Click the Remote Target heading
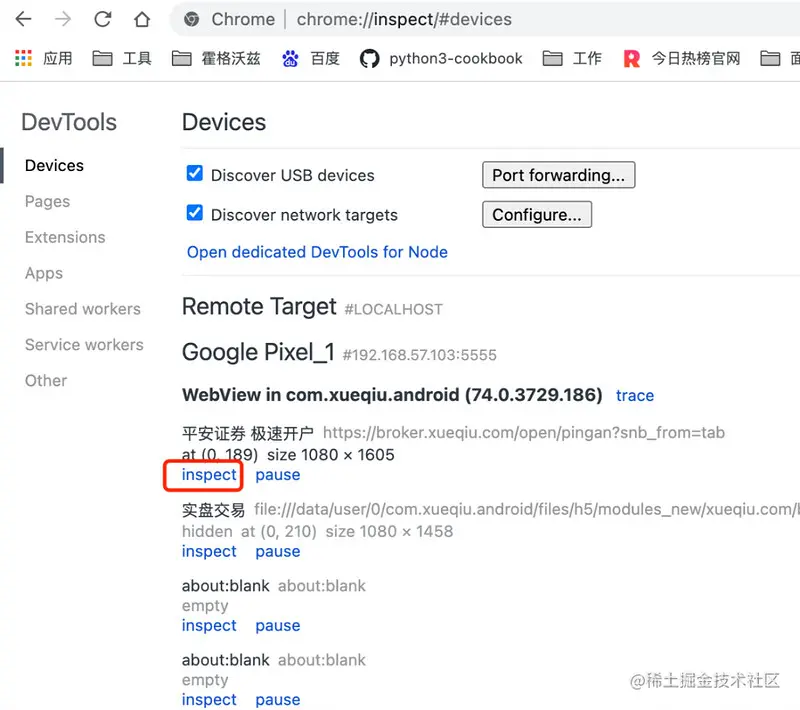Viewport: 800px width, 710px height. click(x=259, y=307)
